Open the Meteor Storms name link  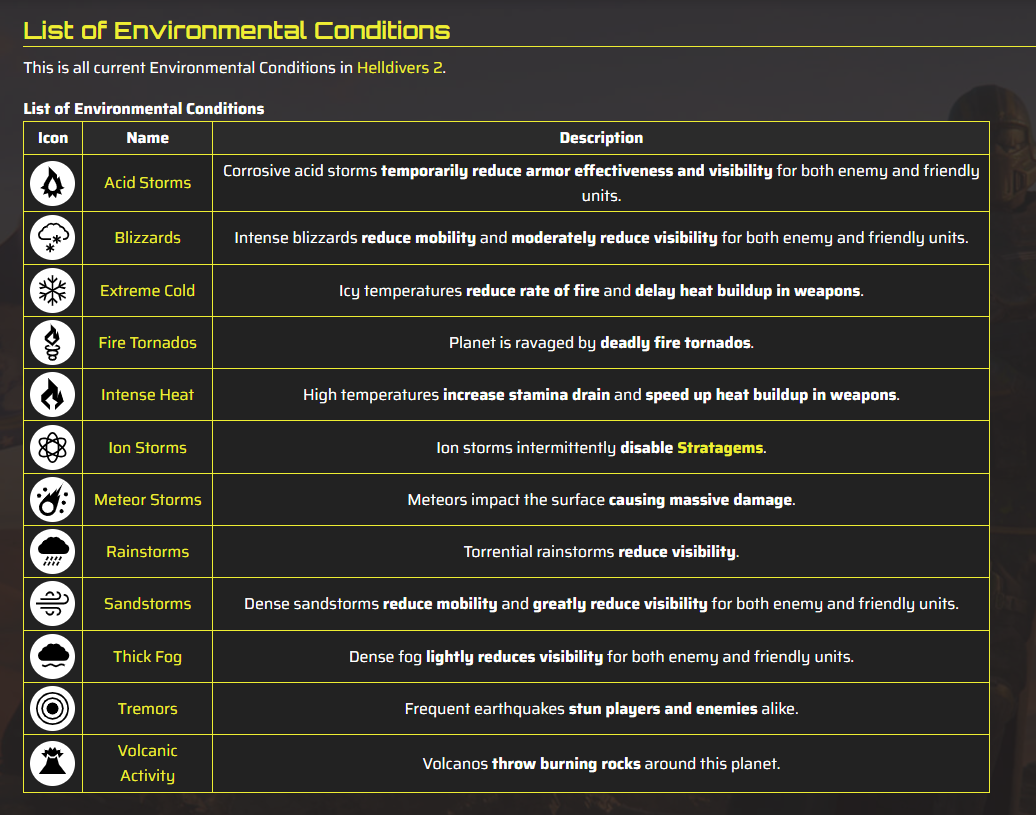(x=147, y=500)
